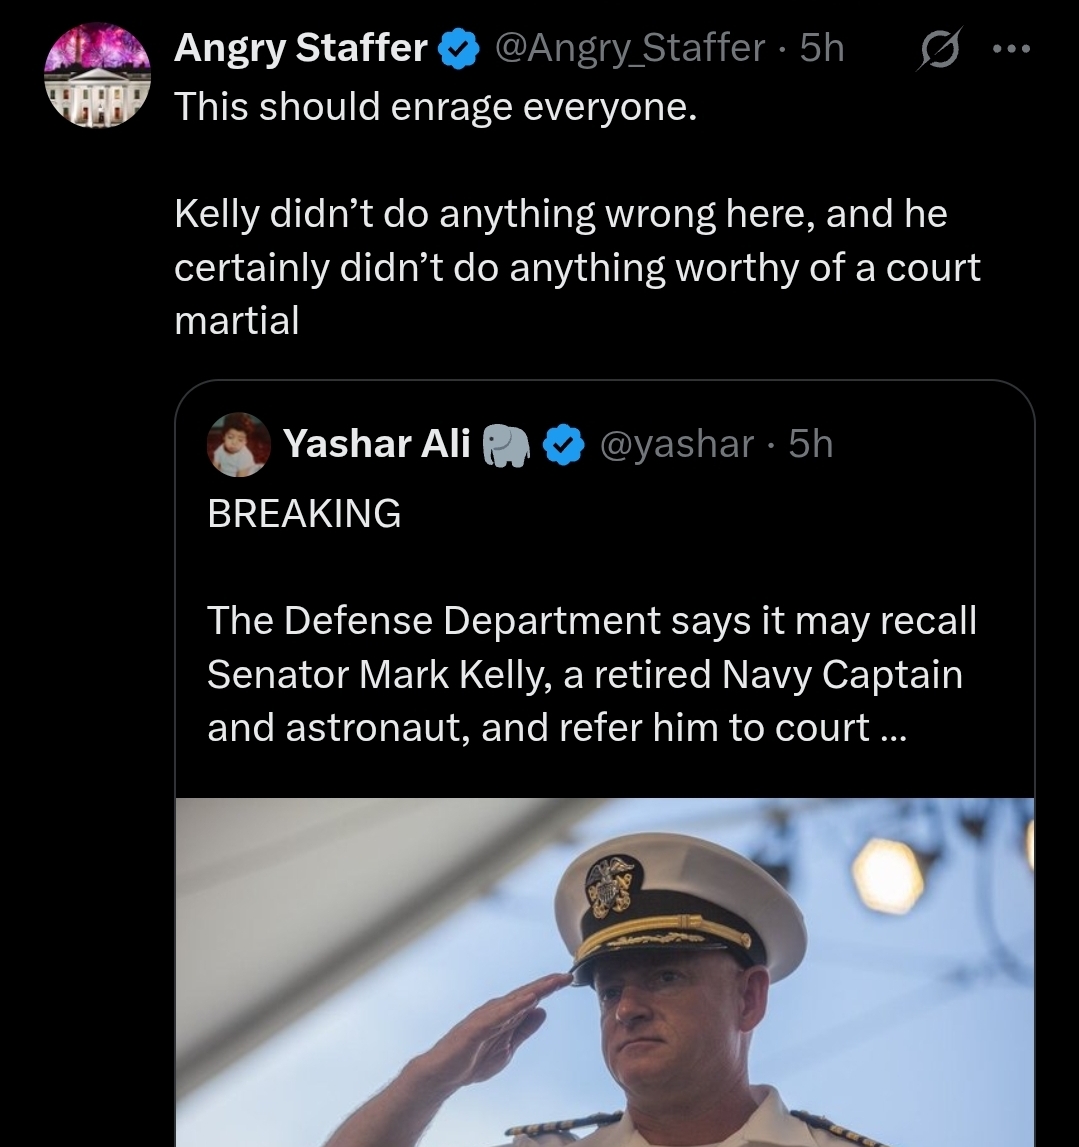
Task: Click the Yashar Ali display name
Action: pos(376,444)
